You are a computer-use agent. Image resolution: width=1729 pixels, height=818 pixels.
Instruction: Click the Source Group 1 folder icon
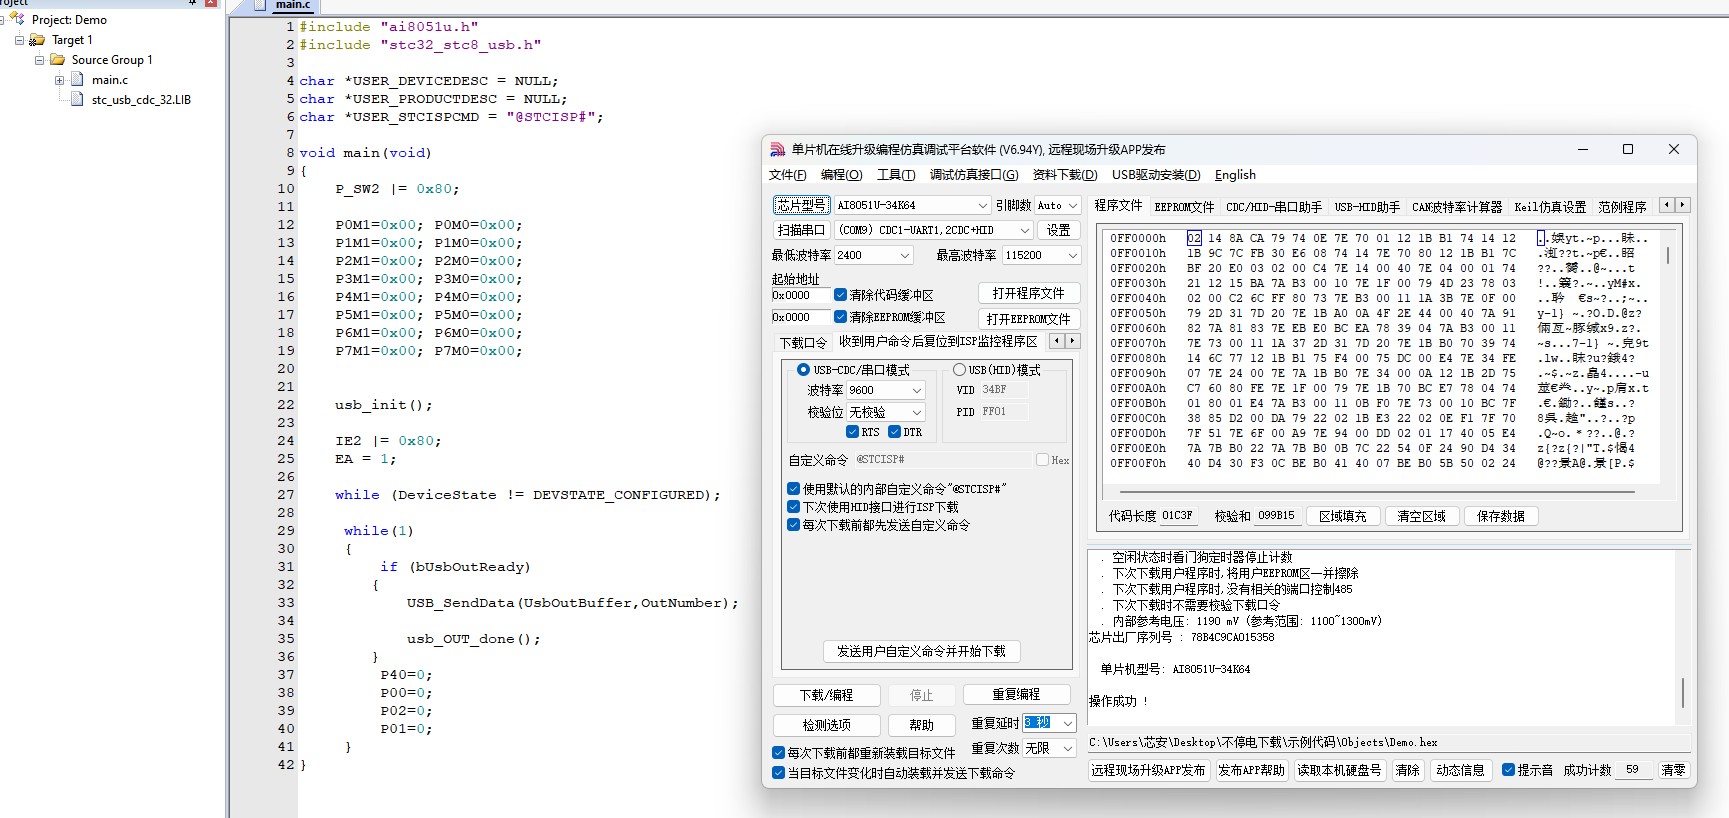(x=58, y=60)
